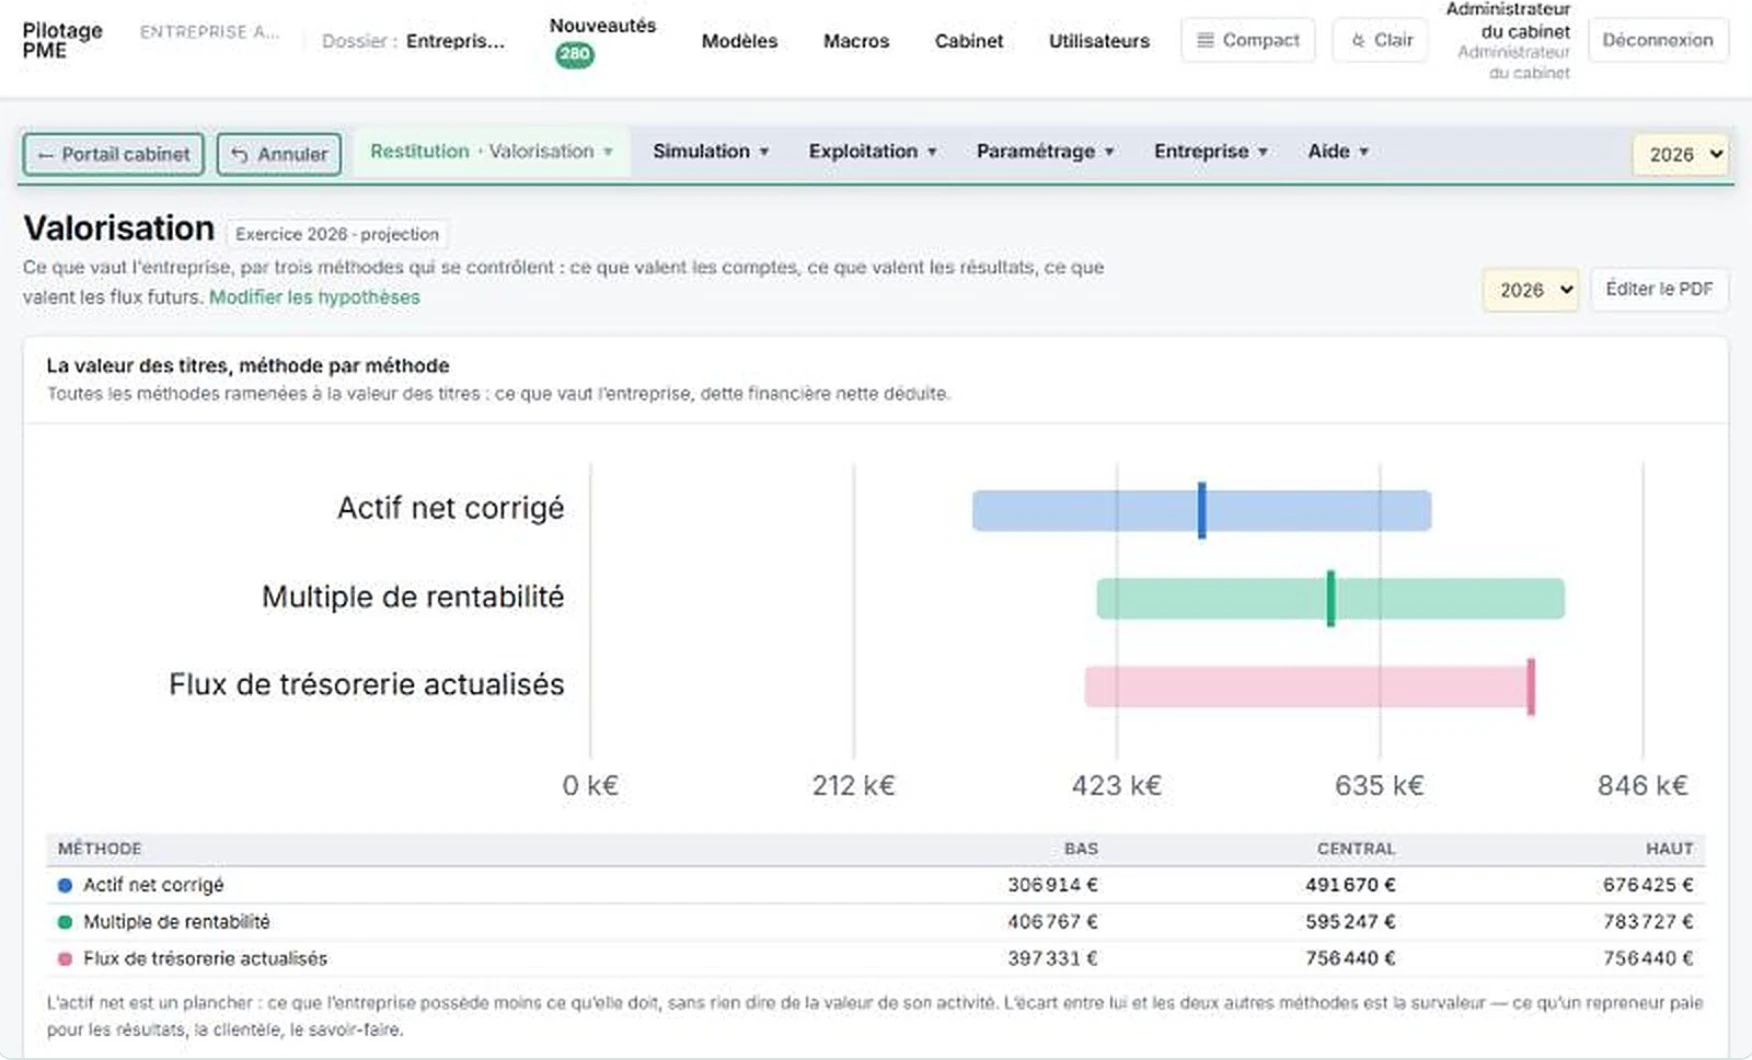1752x1060 pixels.
Task: Expand the Entreprise dropdown menu
Action: coord(1211,151)
